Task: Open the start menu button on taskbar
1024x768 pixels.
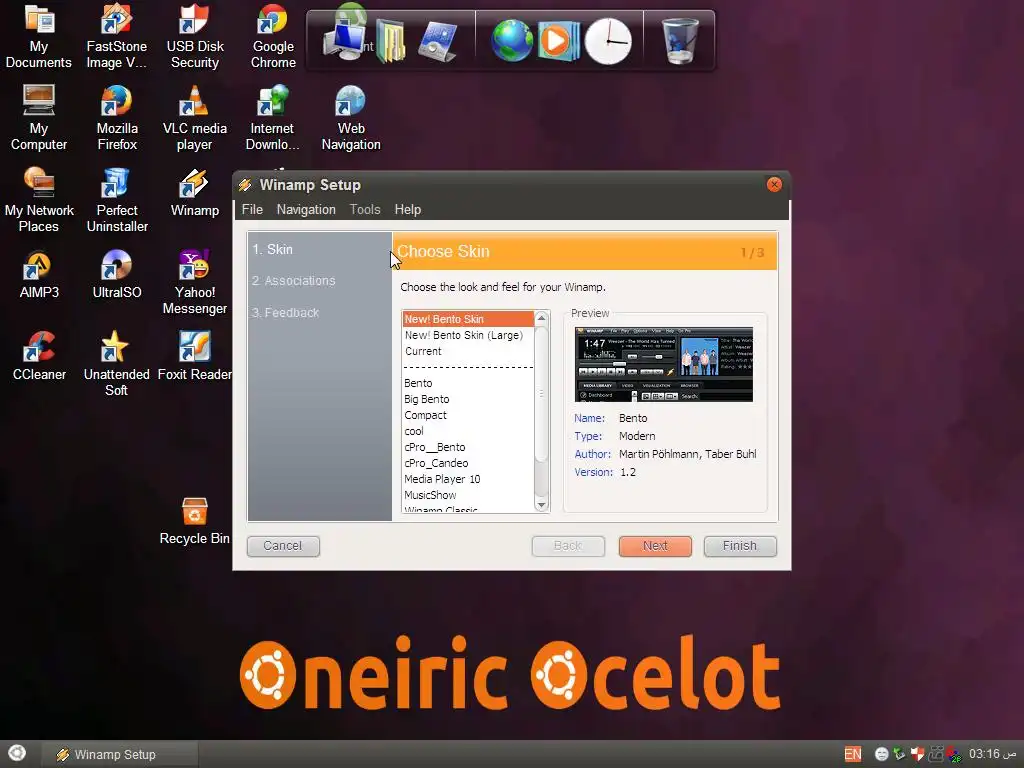Action: point(17,753)
